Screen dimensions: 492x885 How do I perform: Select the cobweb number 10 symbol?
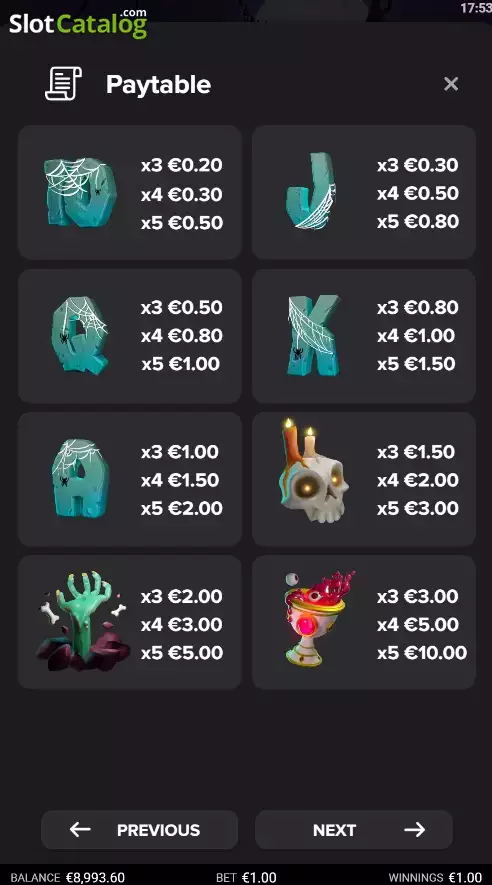tap(80, 192)
